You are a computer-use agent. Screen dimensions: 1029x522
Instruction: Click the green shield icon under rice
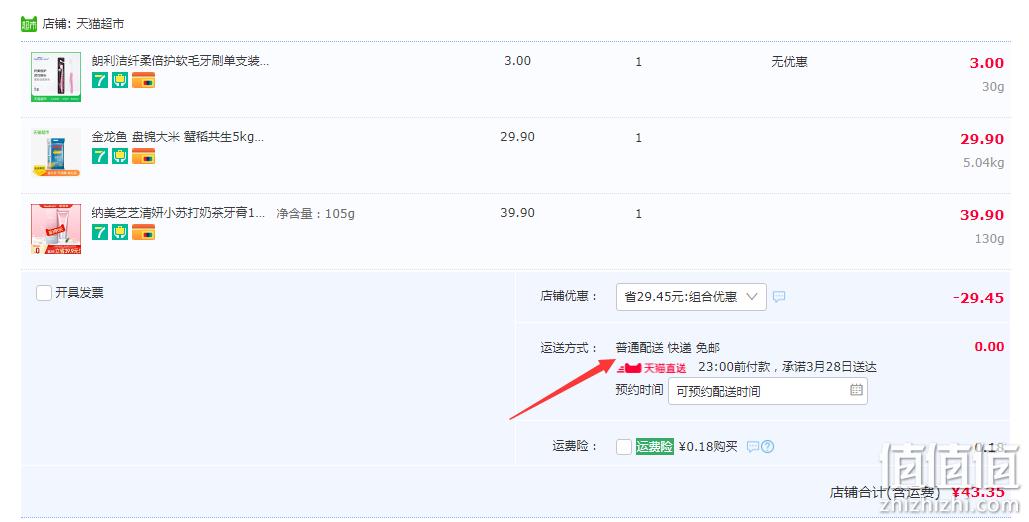click(119, 156)
